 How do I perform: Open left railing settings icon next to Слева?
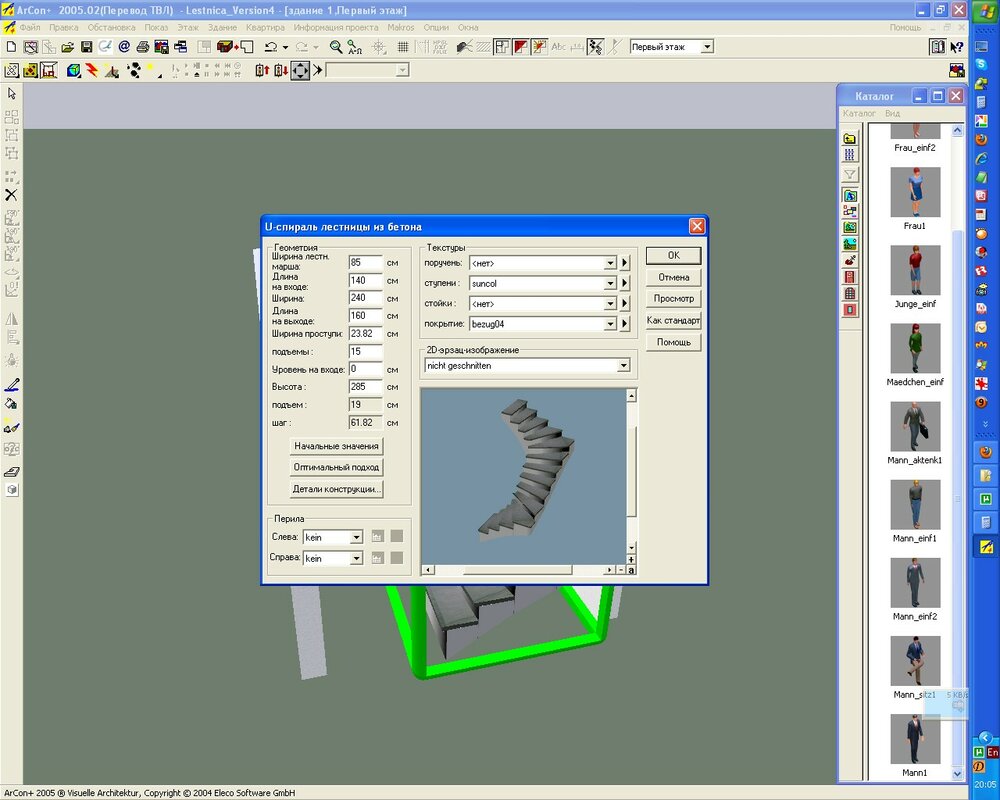(377, 537)
